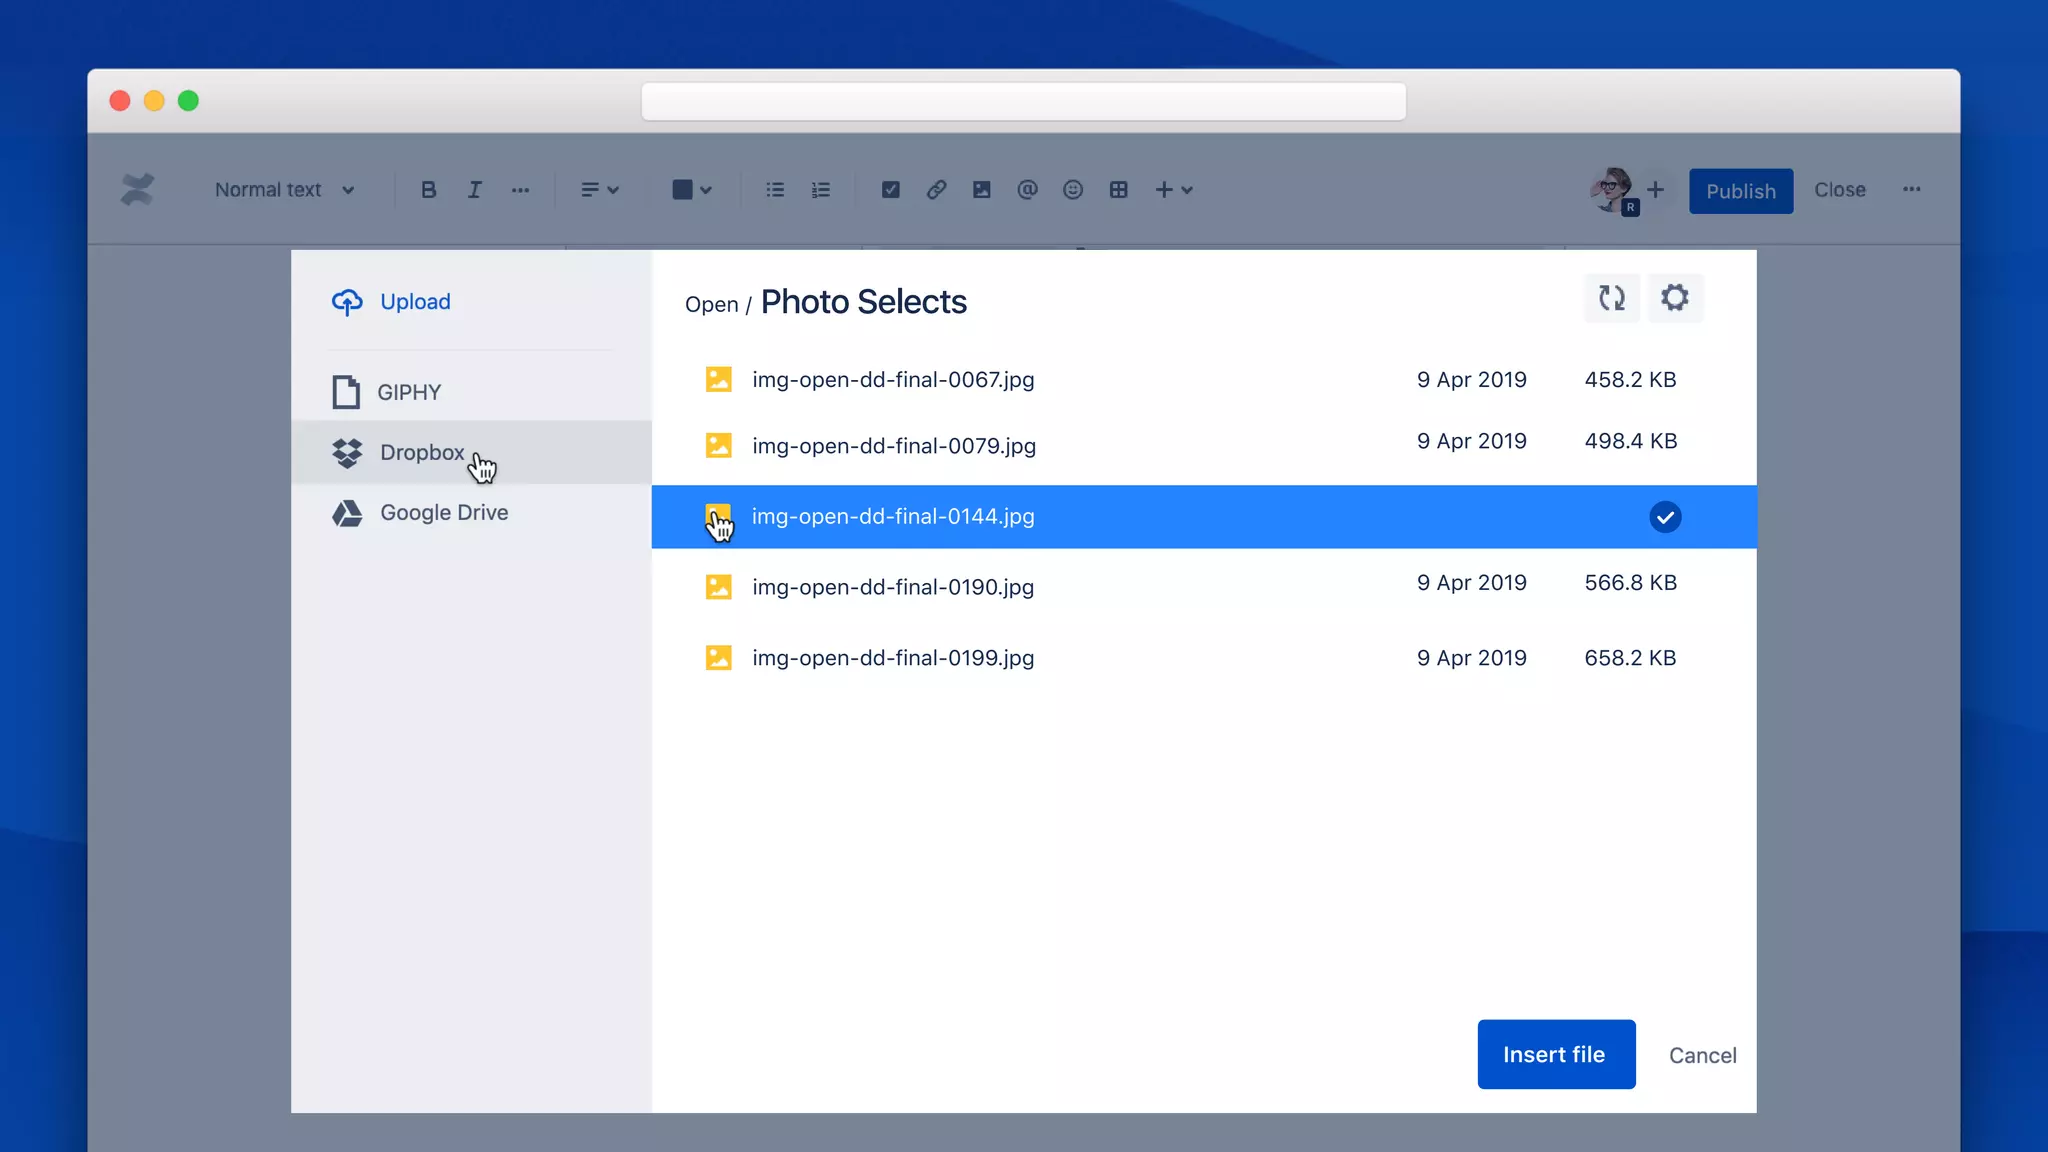The width and height of the screenshot is (2048, 1152).
Task: Insert a table from toolbar
Action: pos(1118,190)
